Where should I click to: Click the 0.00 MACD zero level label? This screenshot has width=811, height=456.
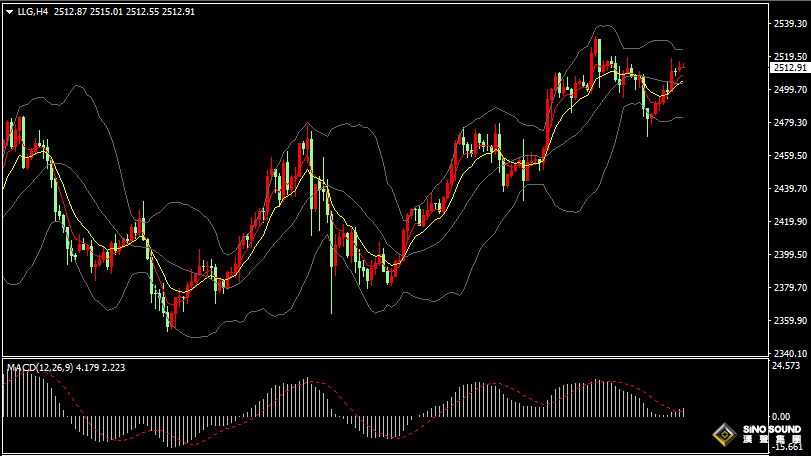[784, 416]
